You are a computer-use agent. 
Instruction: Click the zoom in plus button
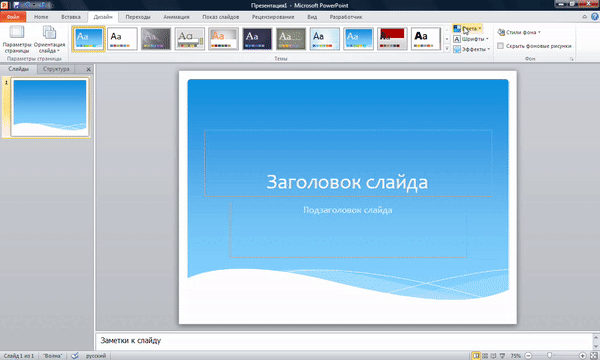pos(582,356)
